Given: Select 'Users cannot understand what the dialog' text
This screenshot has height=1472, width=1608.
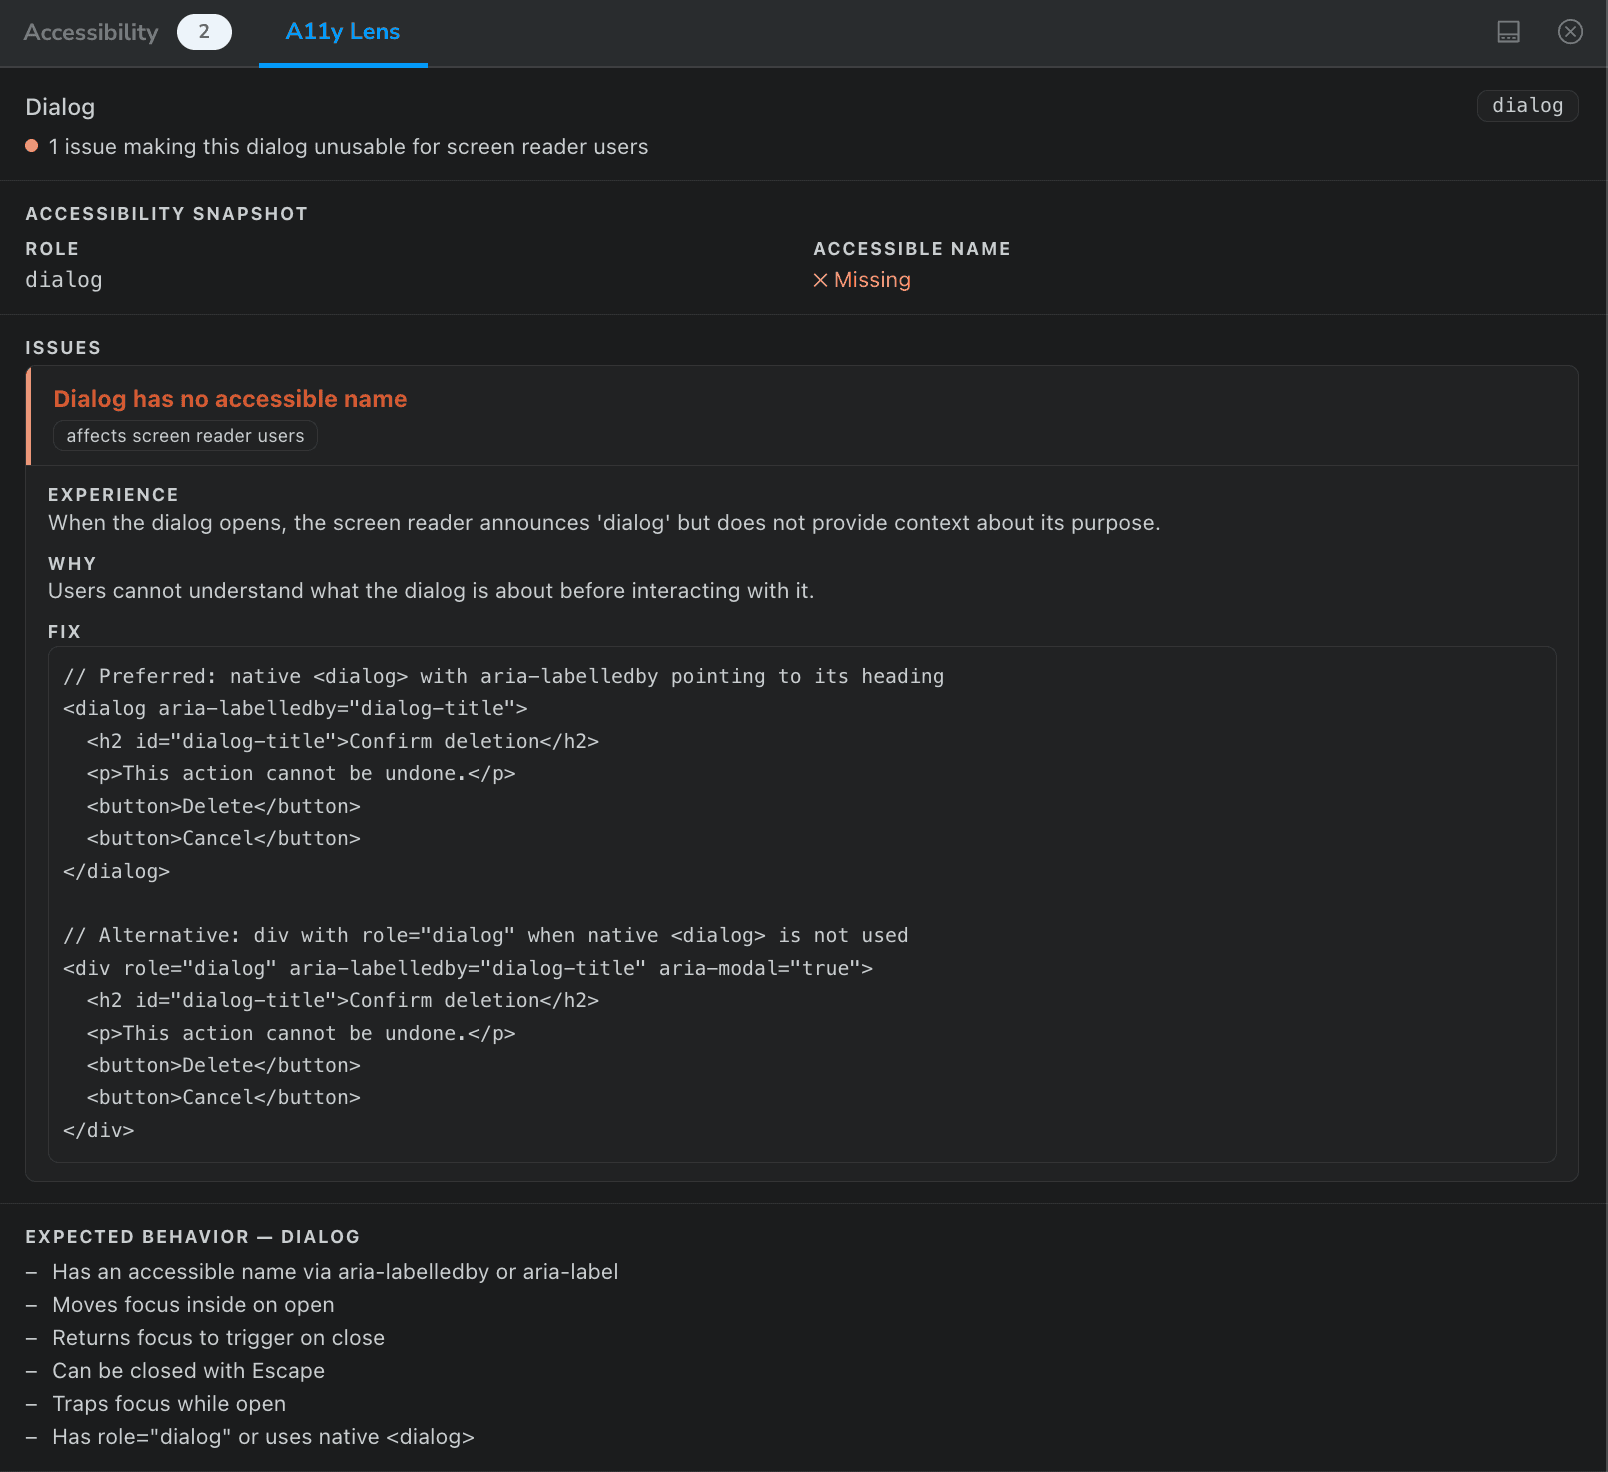Looking at the screenshot, I should (x=431, y=591).
